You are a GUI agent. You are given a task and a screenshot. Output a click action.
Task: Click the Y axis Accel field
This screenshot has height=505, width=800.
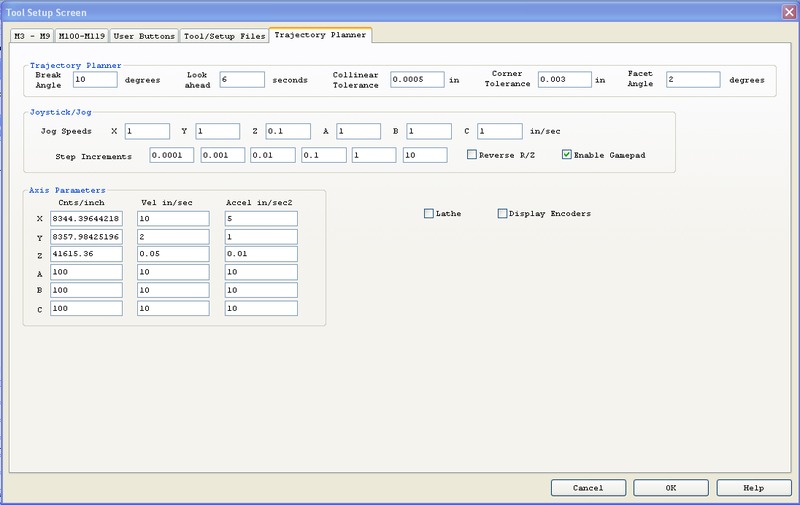coord(261,237)
